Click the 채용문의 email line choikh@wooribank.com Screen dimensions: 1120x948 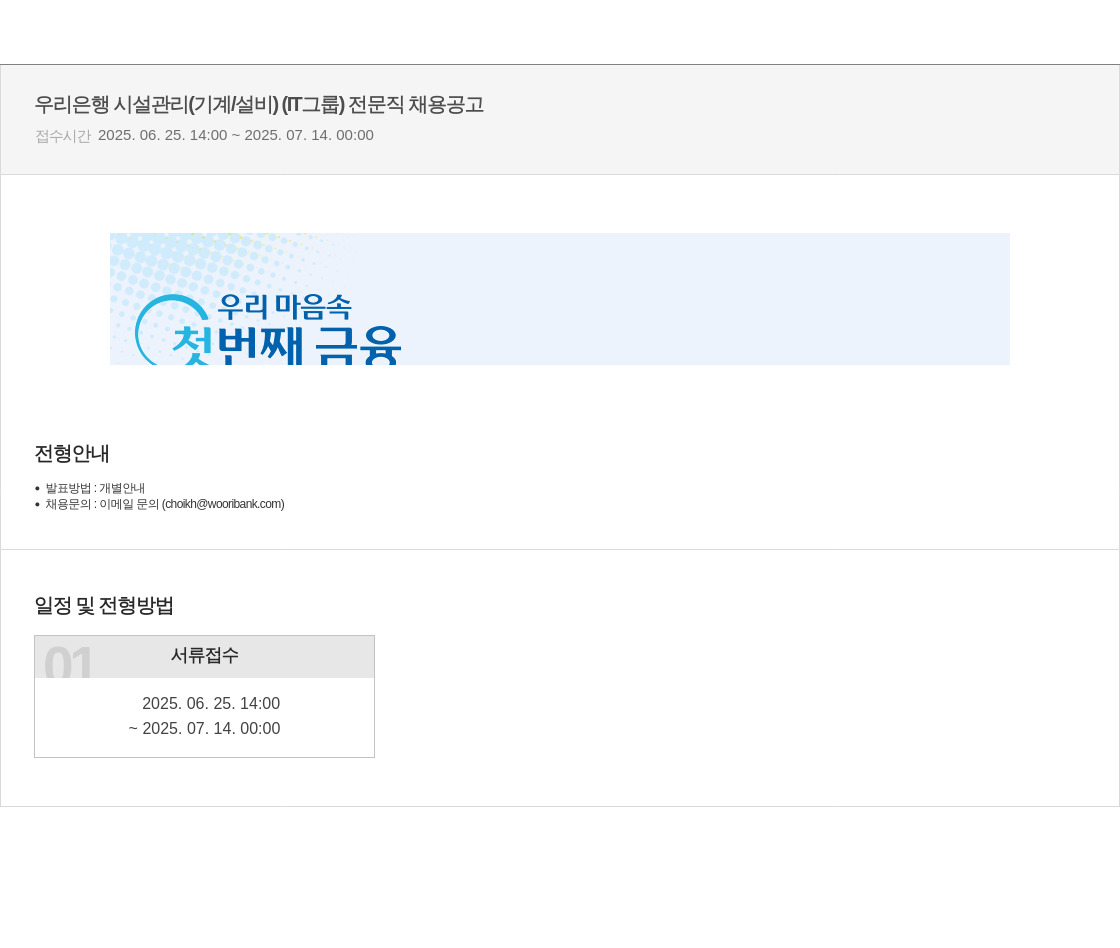tap(164, 504)
